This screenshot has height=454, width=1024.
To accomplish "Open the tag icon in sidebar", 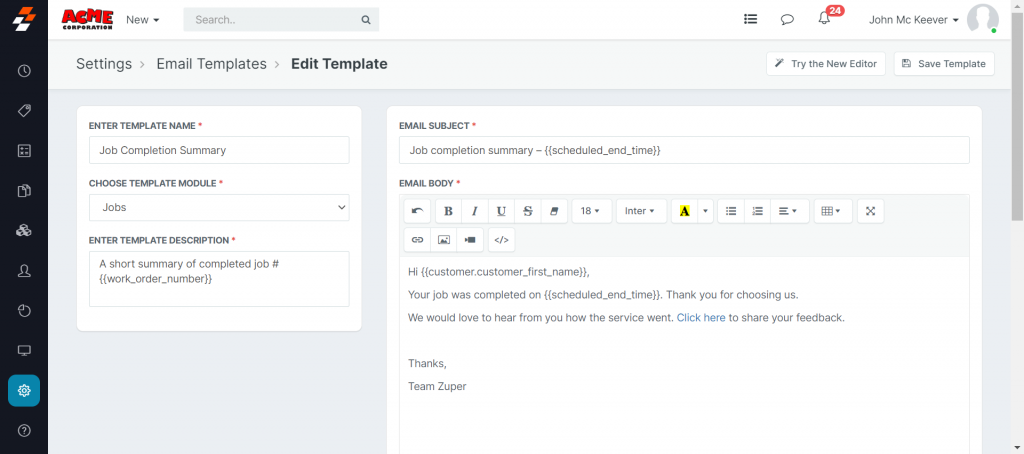I will tap(24, 110).
